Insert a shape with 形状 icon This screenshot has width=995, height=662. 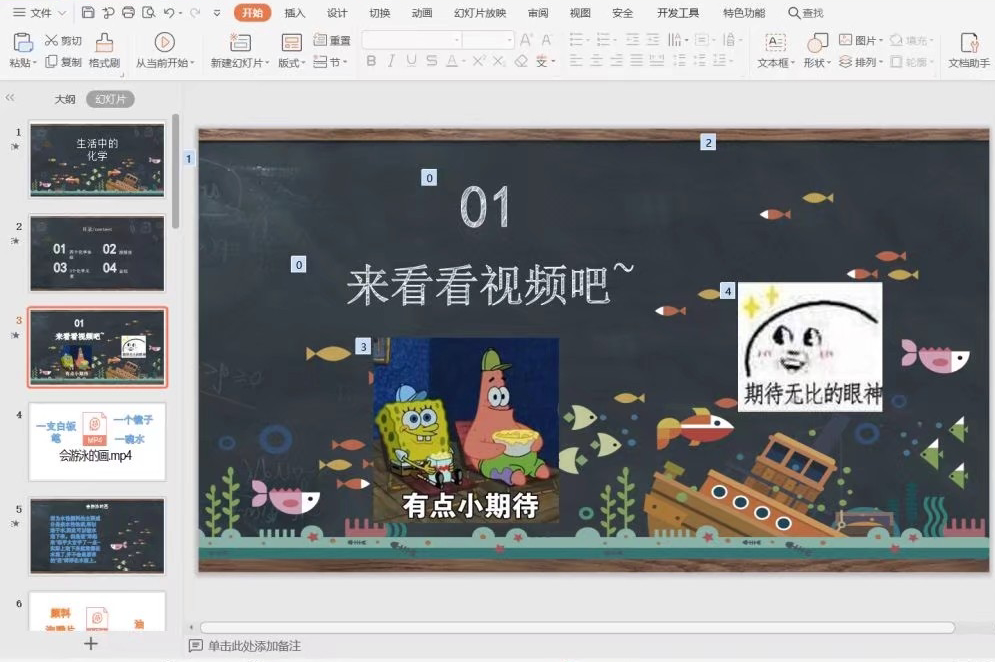click(817, 43)
